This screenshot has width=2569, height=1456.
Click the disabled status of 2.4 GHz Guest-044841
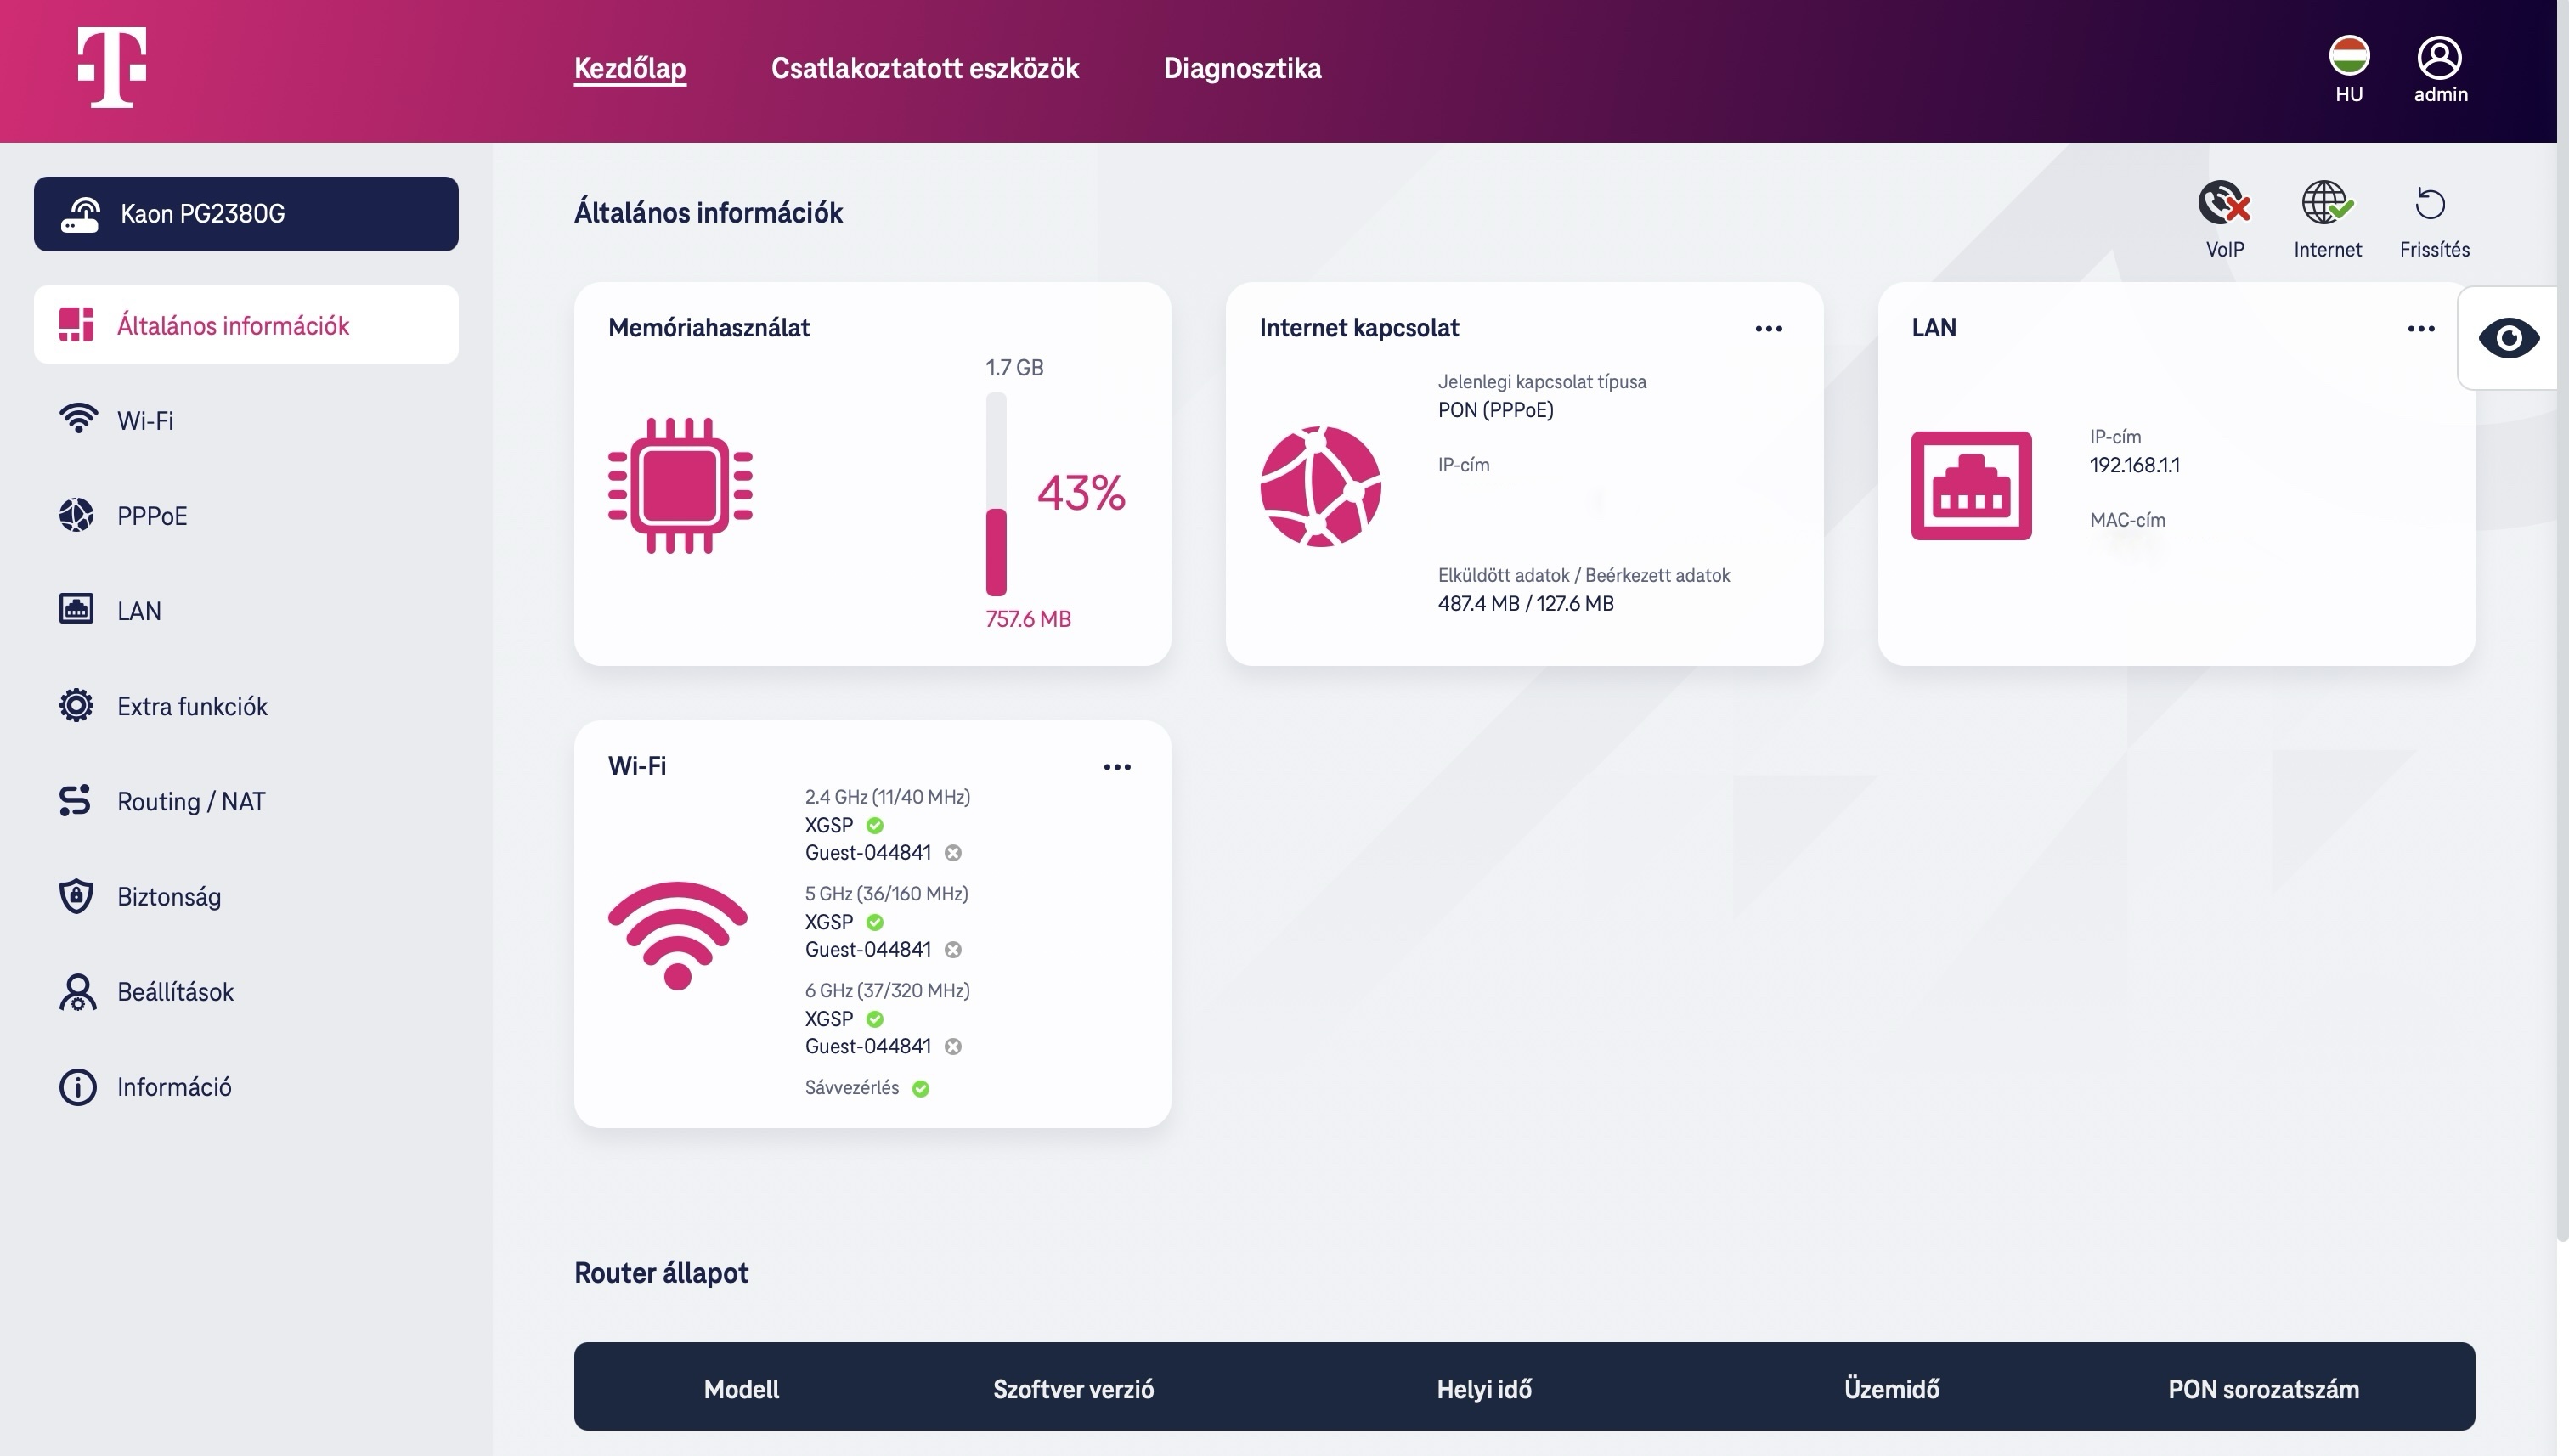coord(953,853)
